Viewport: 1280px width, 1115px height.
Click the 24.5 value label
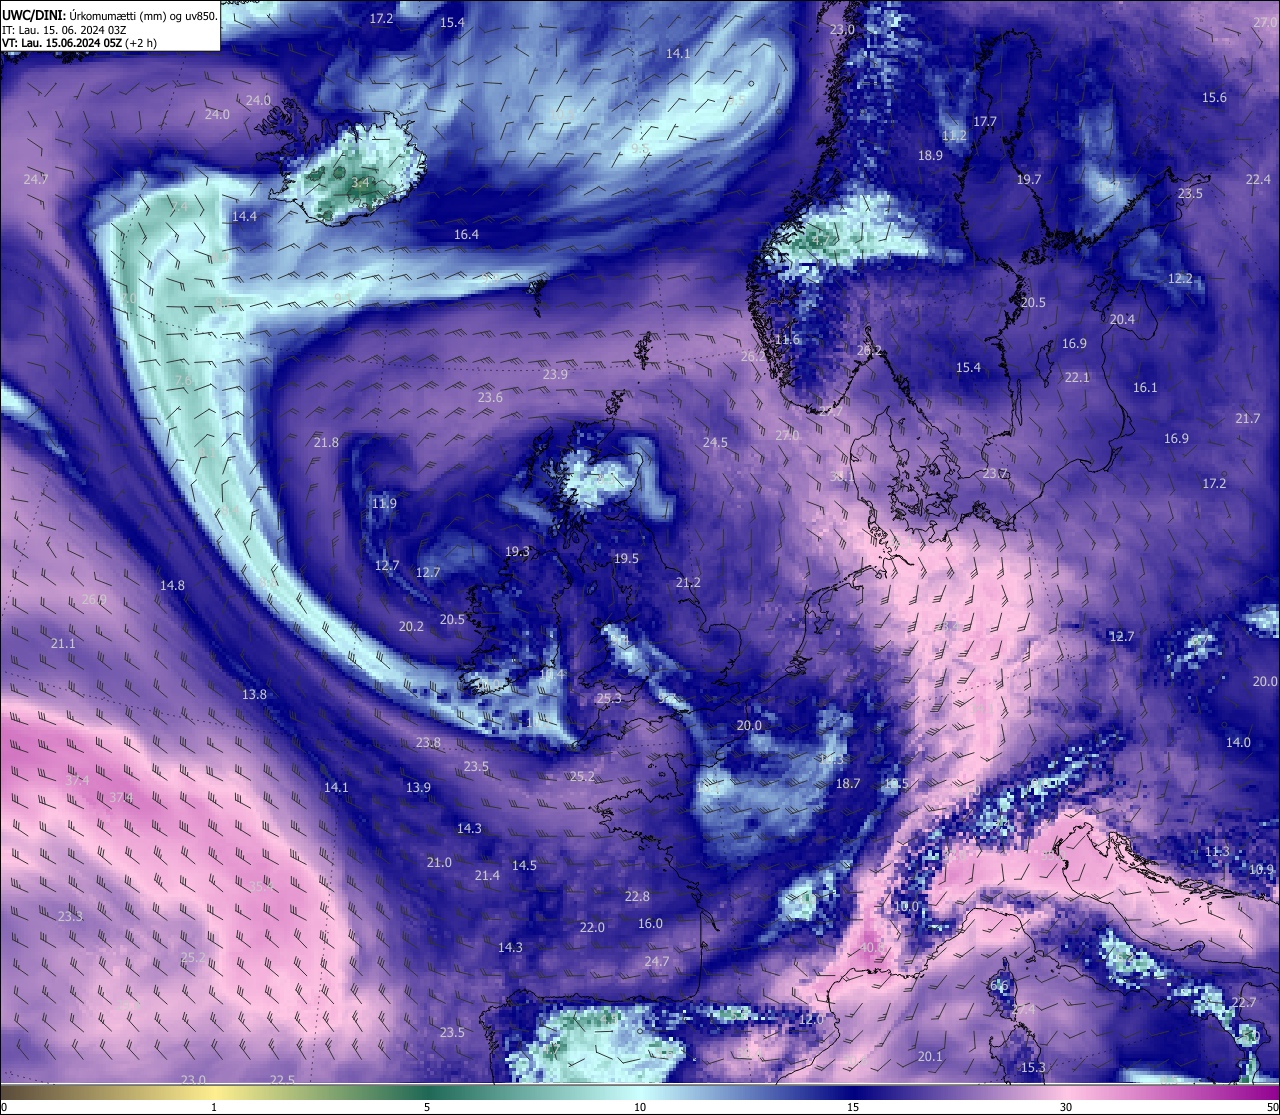[715, 443]
